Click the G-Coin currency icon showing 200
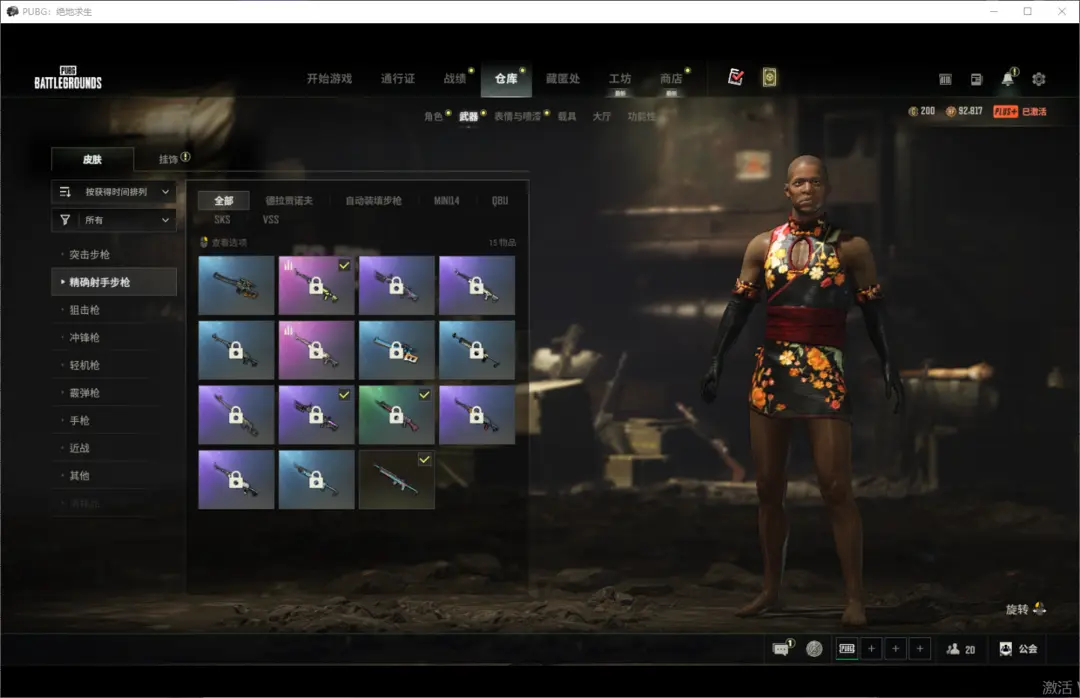The image size is (1080, 698). click(913, 111)
